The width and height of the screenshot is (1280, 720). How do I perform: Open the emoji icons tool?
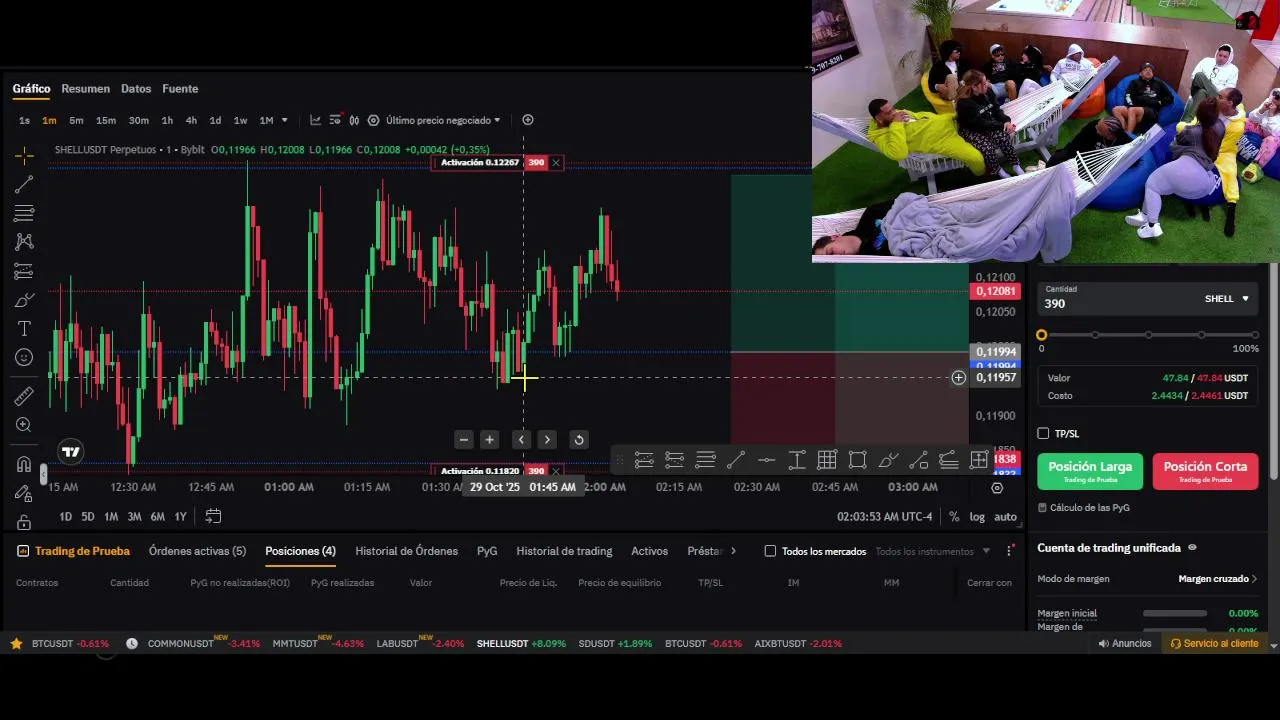(x=24, y=358)
